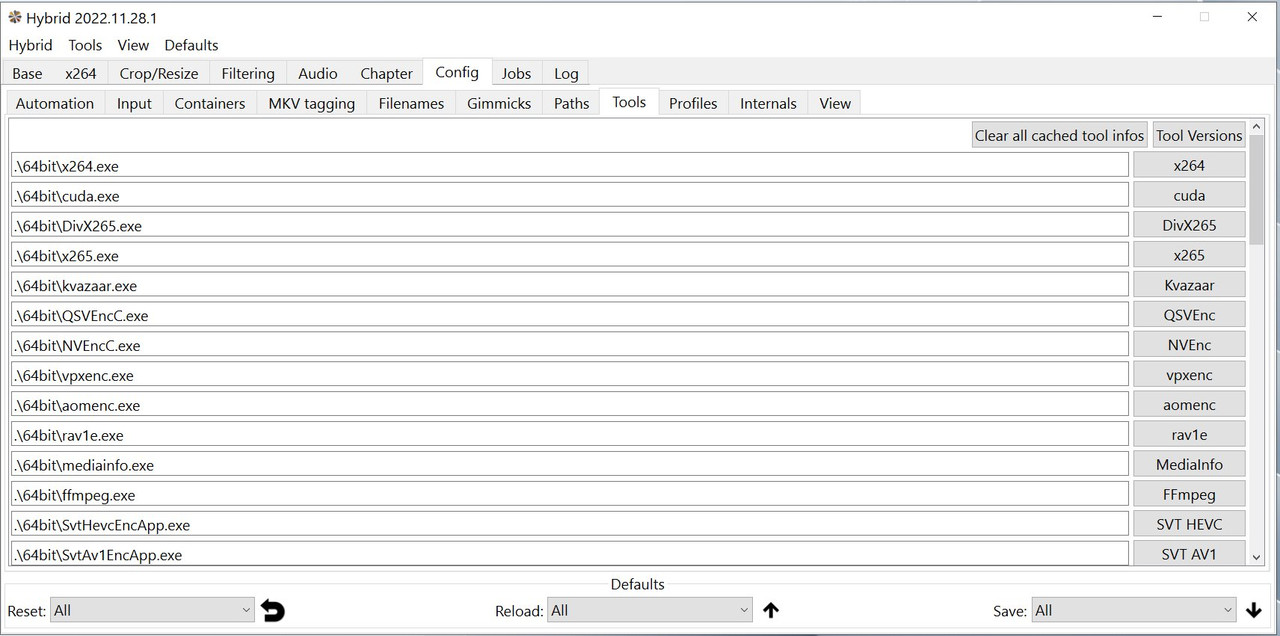Select the Tools sub-tab
Screen dimensions: 1280x636
tap(629, 102)
